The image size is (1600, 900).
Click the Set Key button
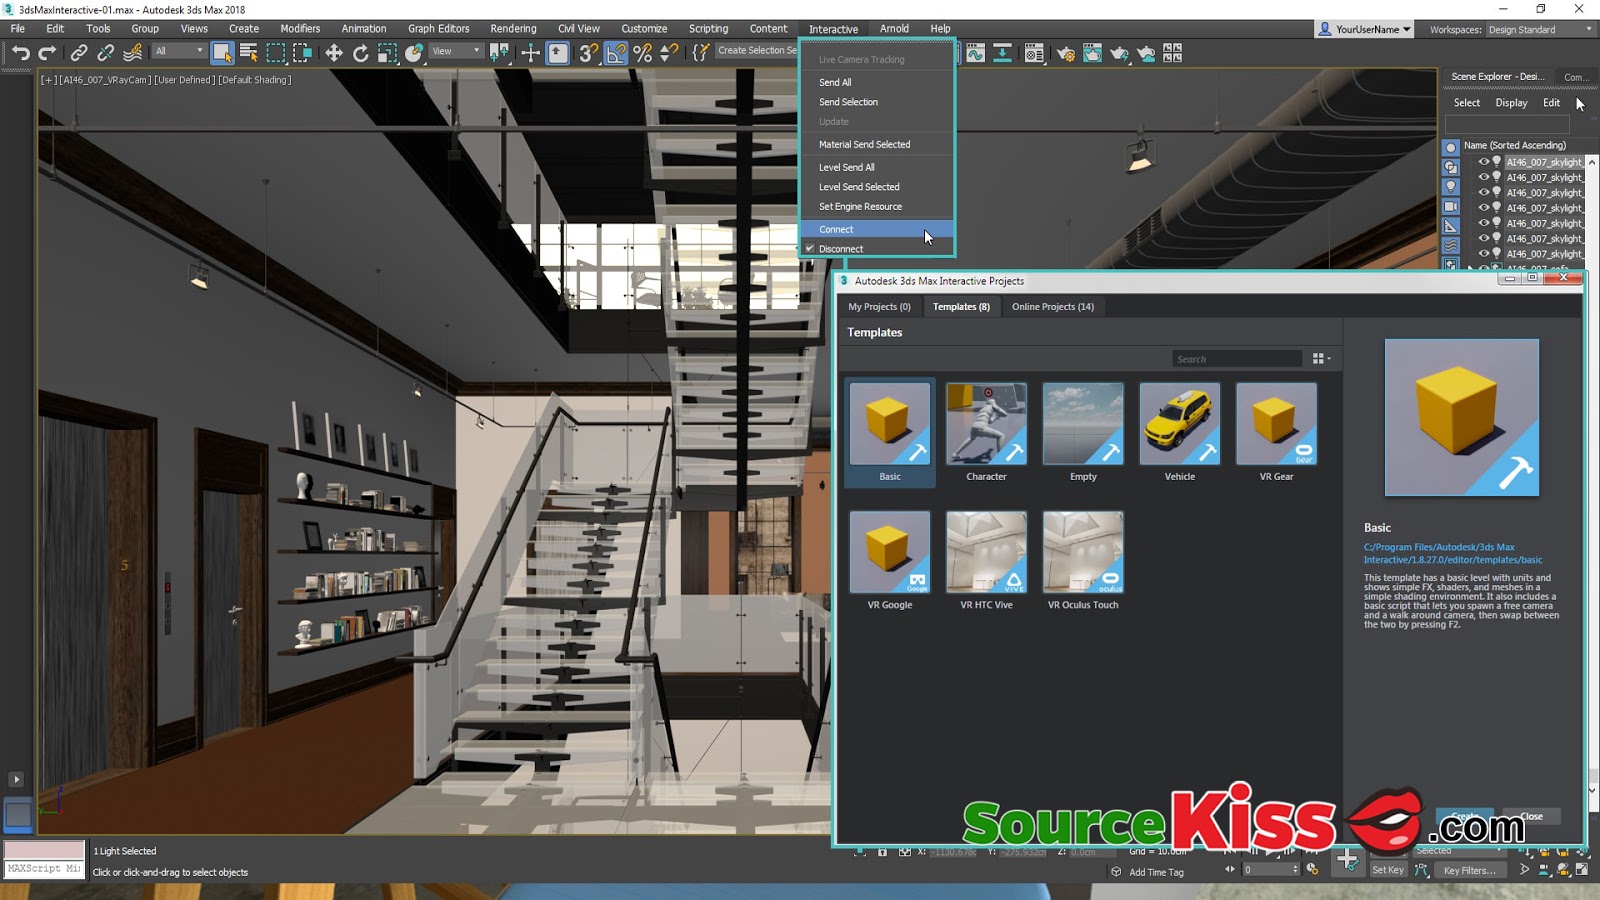coord(1388,870)
